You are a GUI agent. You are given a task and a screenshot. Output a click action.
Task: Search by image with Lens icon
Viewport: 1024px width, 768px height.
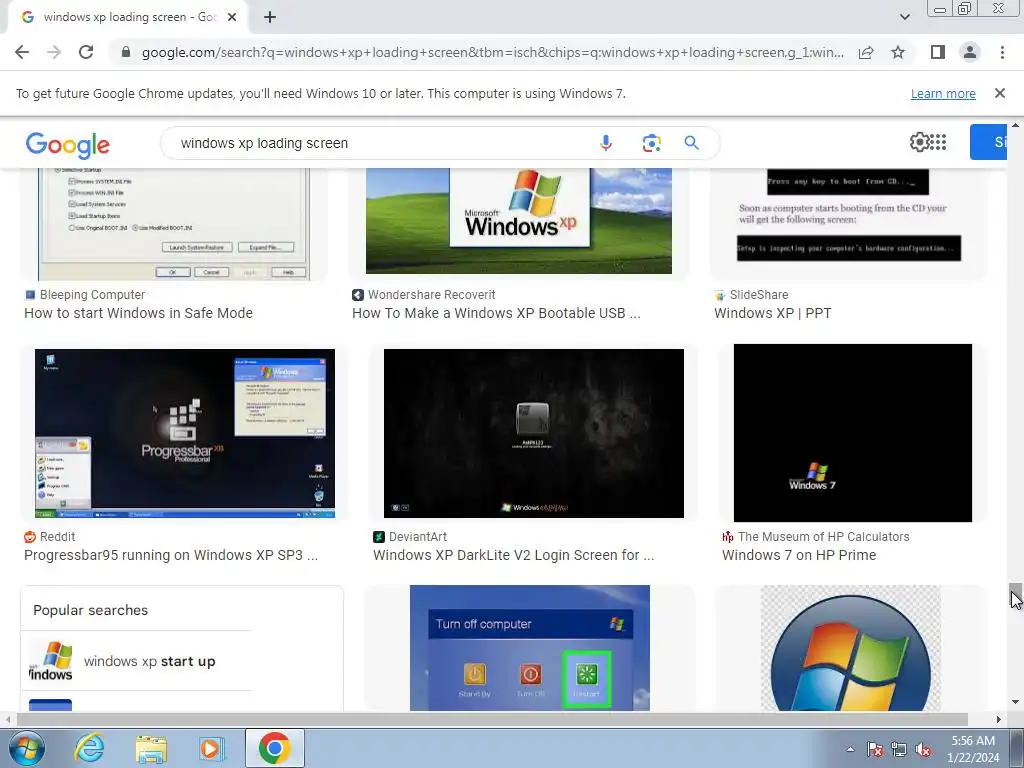coord(651,143)
